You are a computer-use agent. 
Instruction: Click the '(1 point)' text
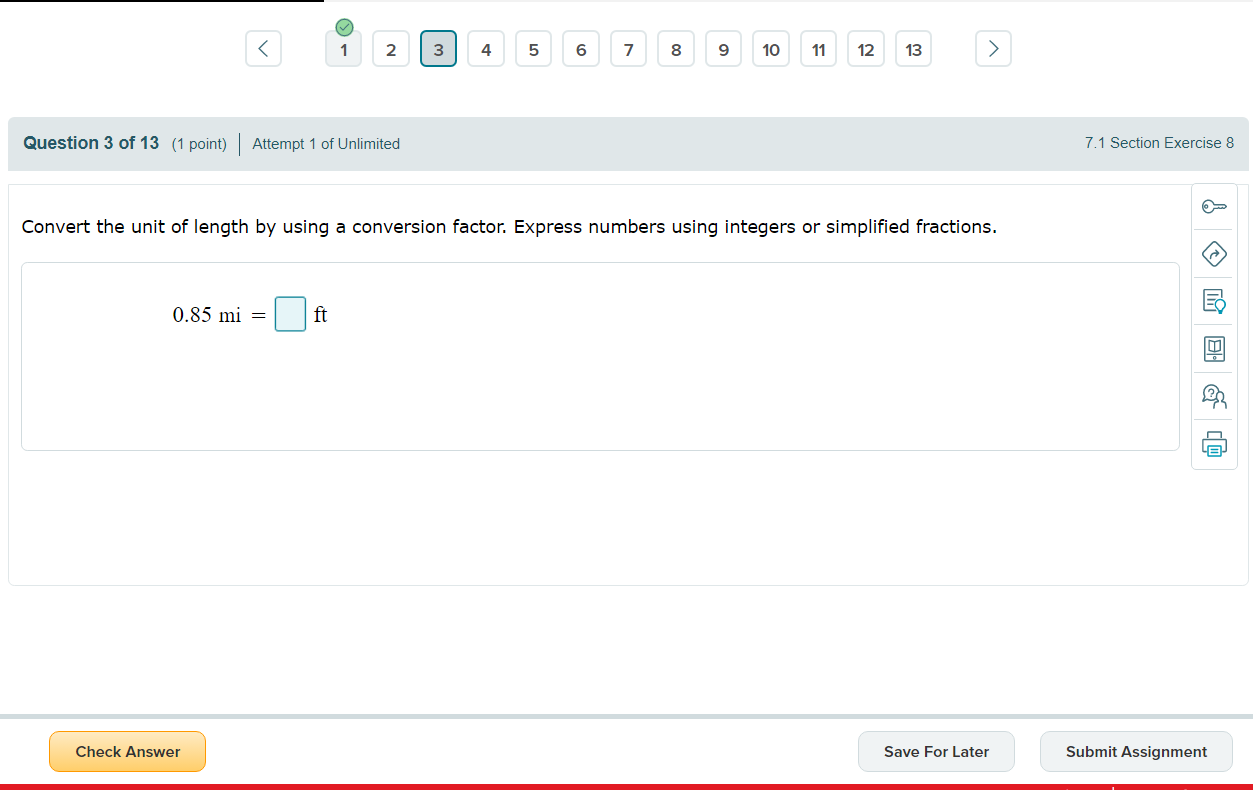[199, 144]
